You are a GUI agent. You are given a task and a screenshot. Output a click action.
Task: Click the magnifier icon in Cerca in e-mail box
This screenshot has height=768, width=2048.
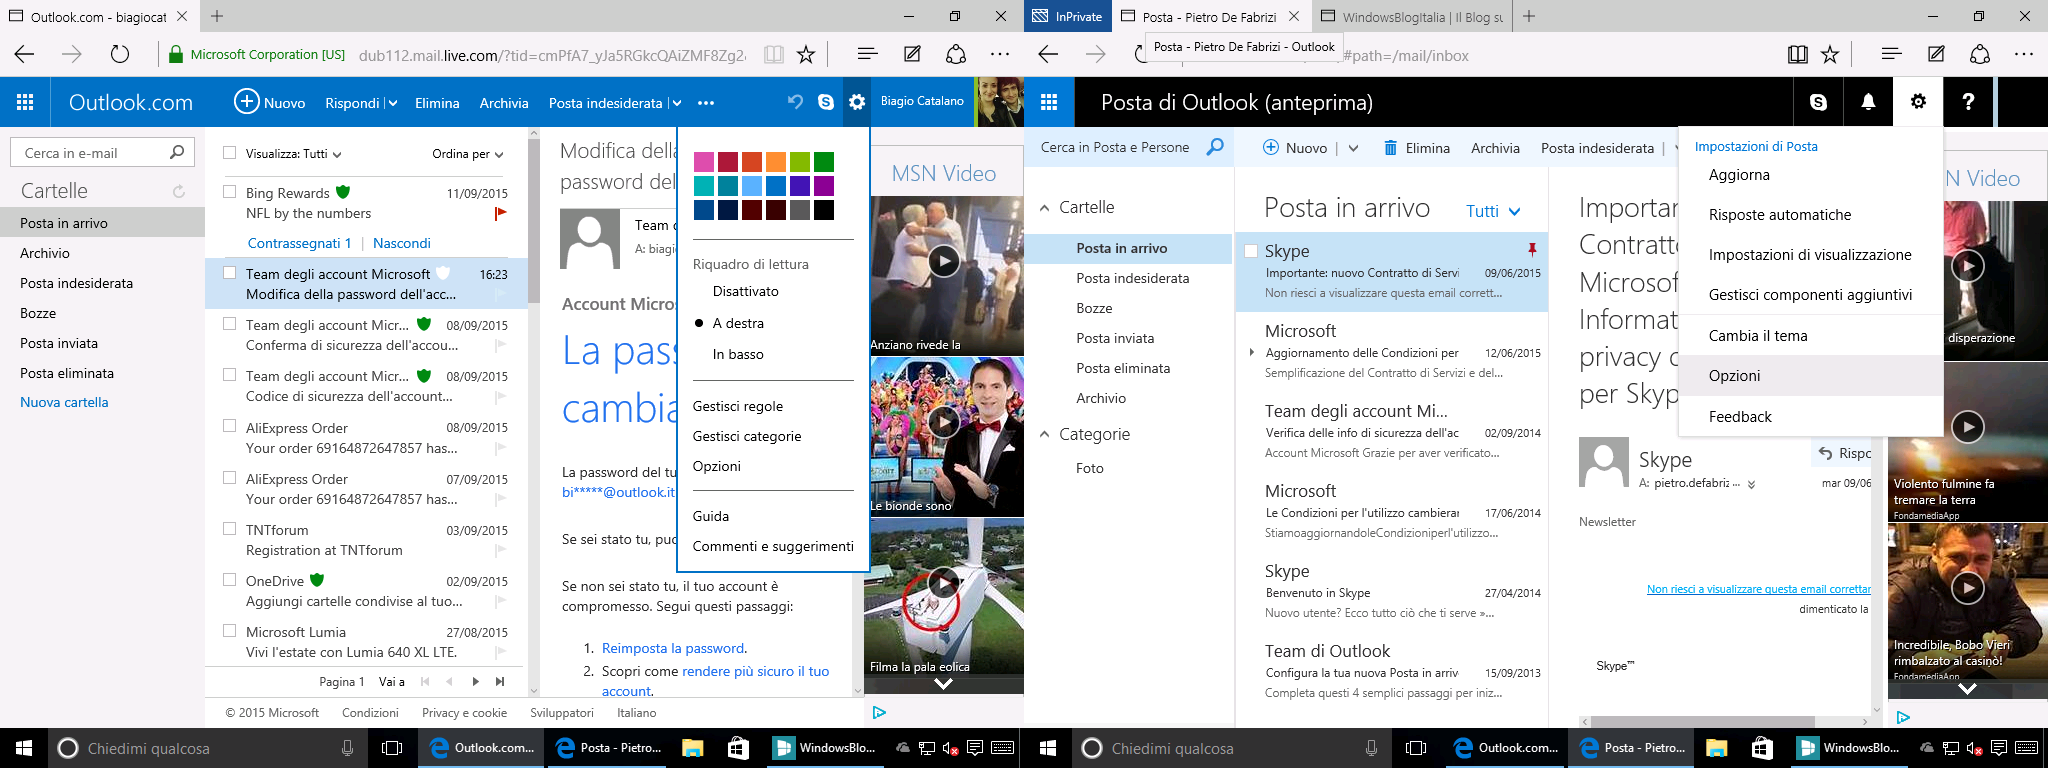(177, 152)
